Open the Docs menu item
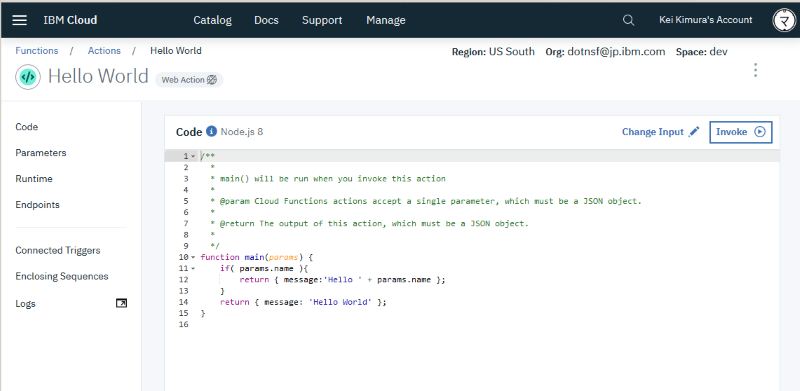 pos(266,20)
